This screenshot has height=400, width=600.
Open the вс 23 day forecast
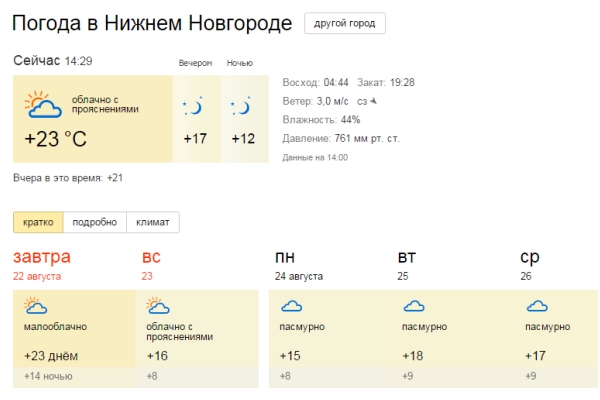pos(151,265)
